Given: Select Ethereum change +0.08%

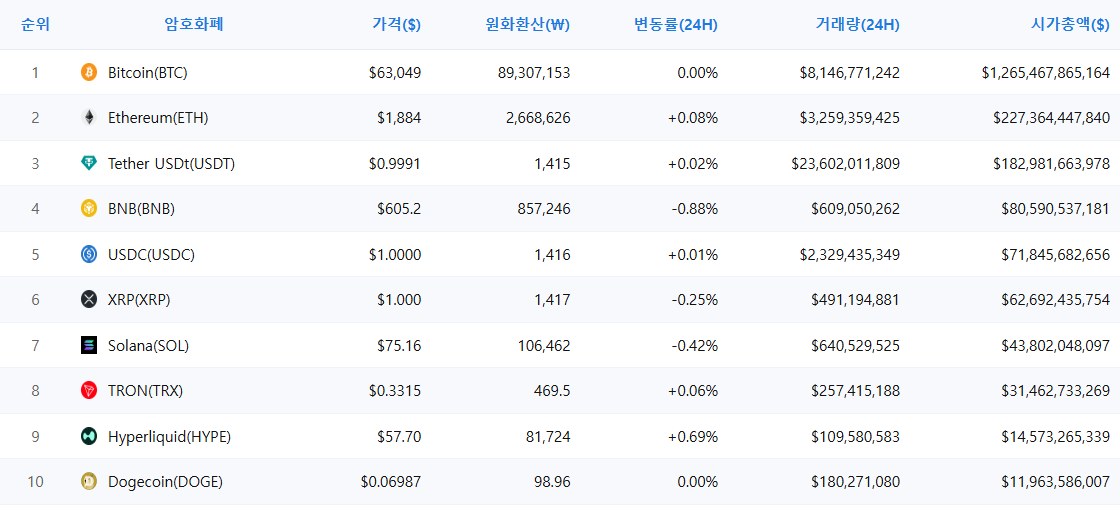Looking at the screenshot, I should (x=693, y=119).
